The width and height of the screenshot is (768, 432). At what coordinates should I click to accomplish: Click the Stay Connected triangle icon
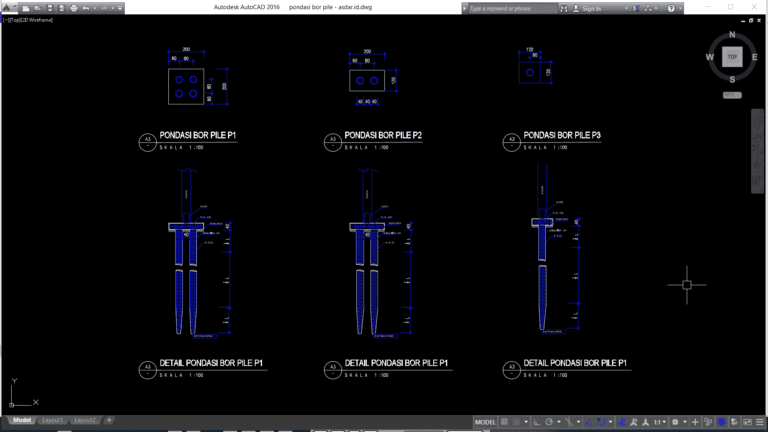tap(648, 8)
